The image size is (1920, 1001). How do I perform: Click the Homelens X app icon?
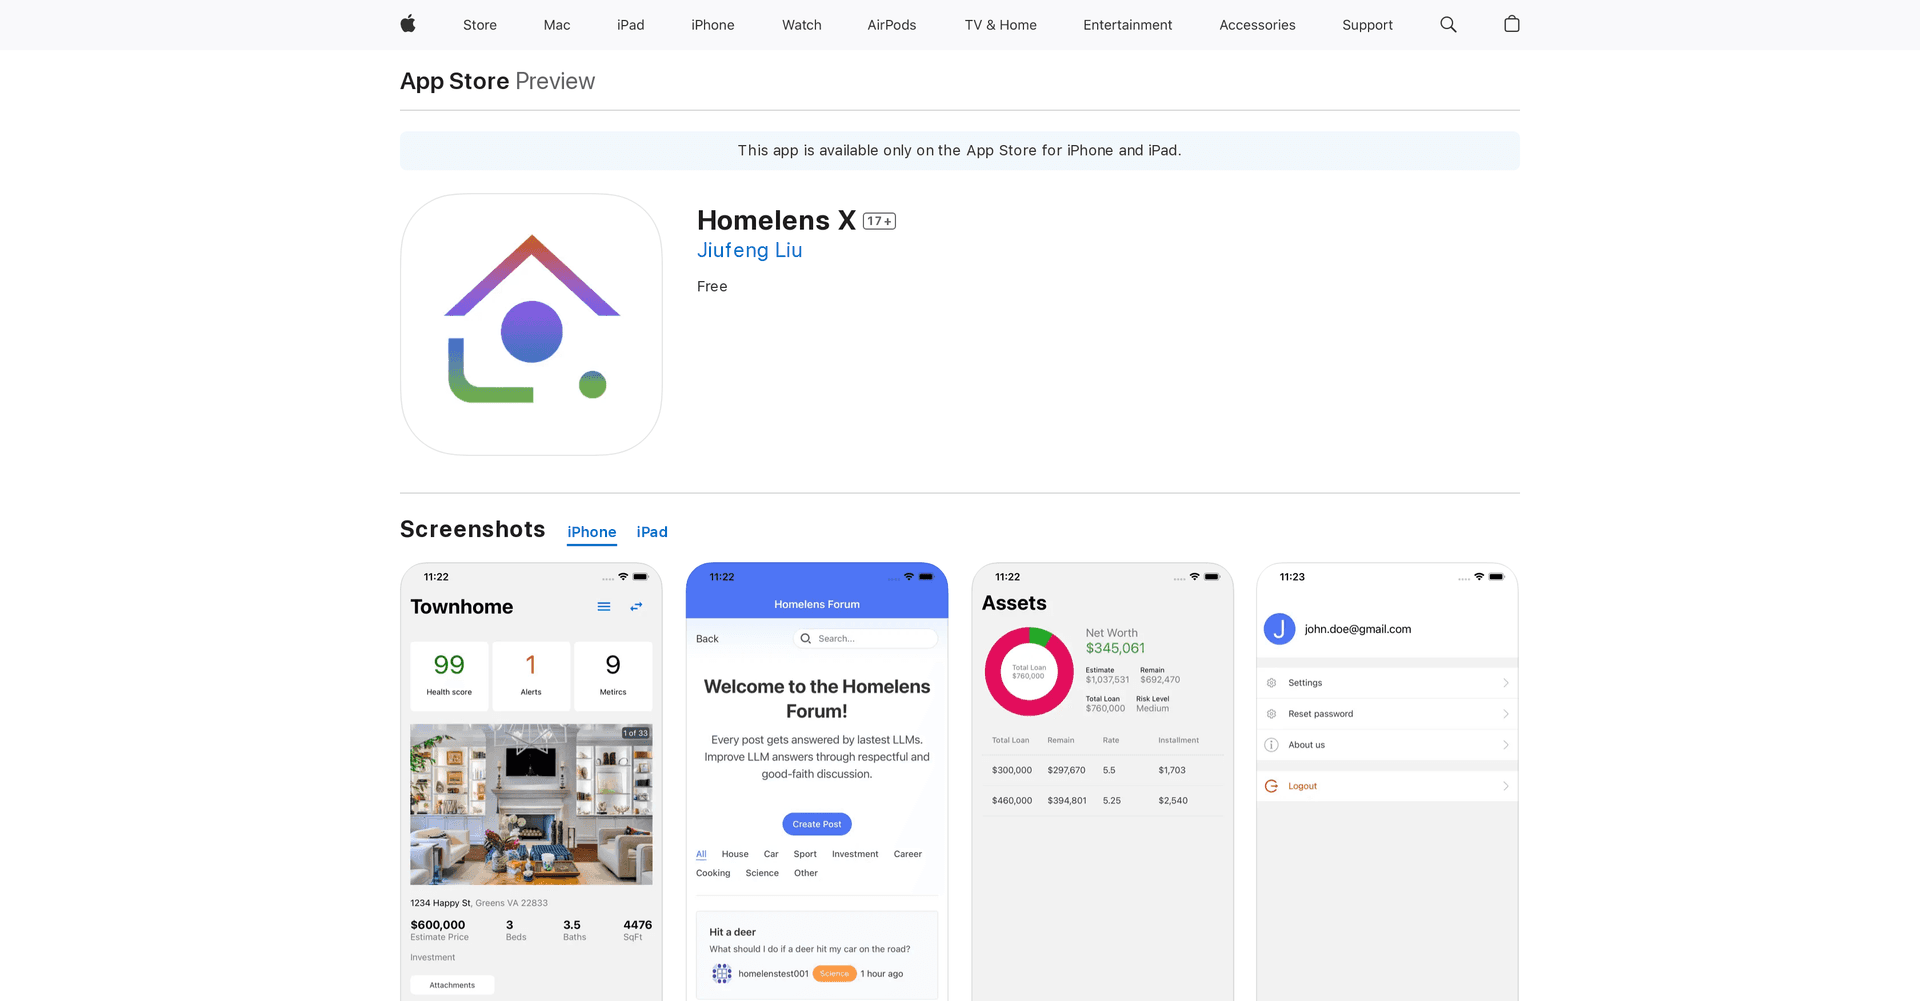point(531,324)
